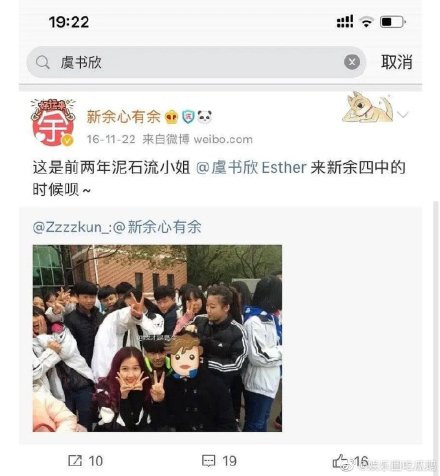Like the post with thumbs-up
The width and height of the screenshot is (440, 476).
point(350,461)
